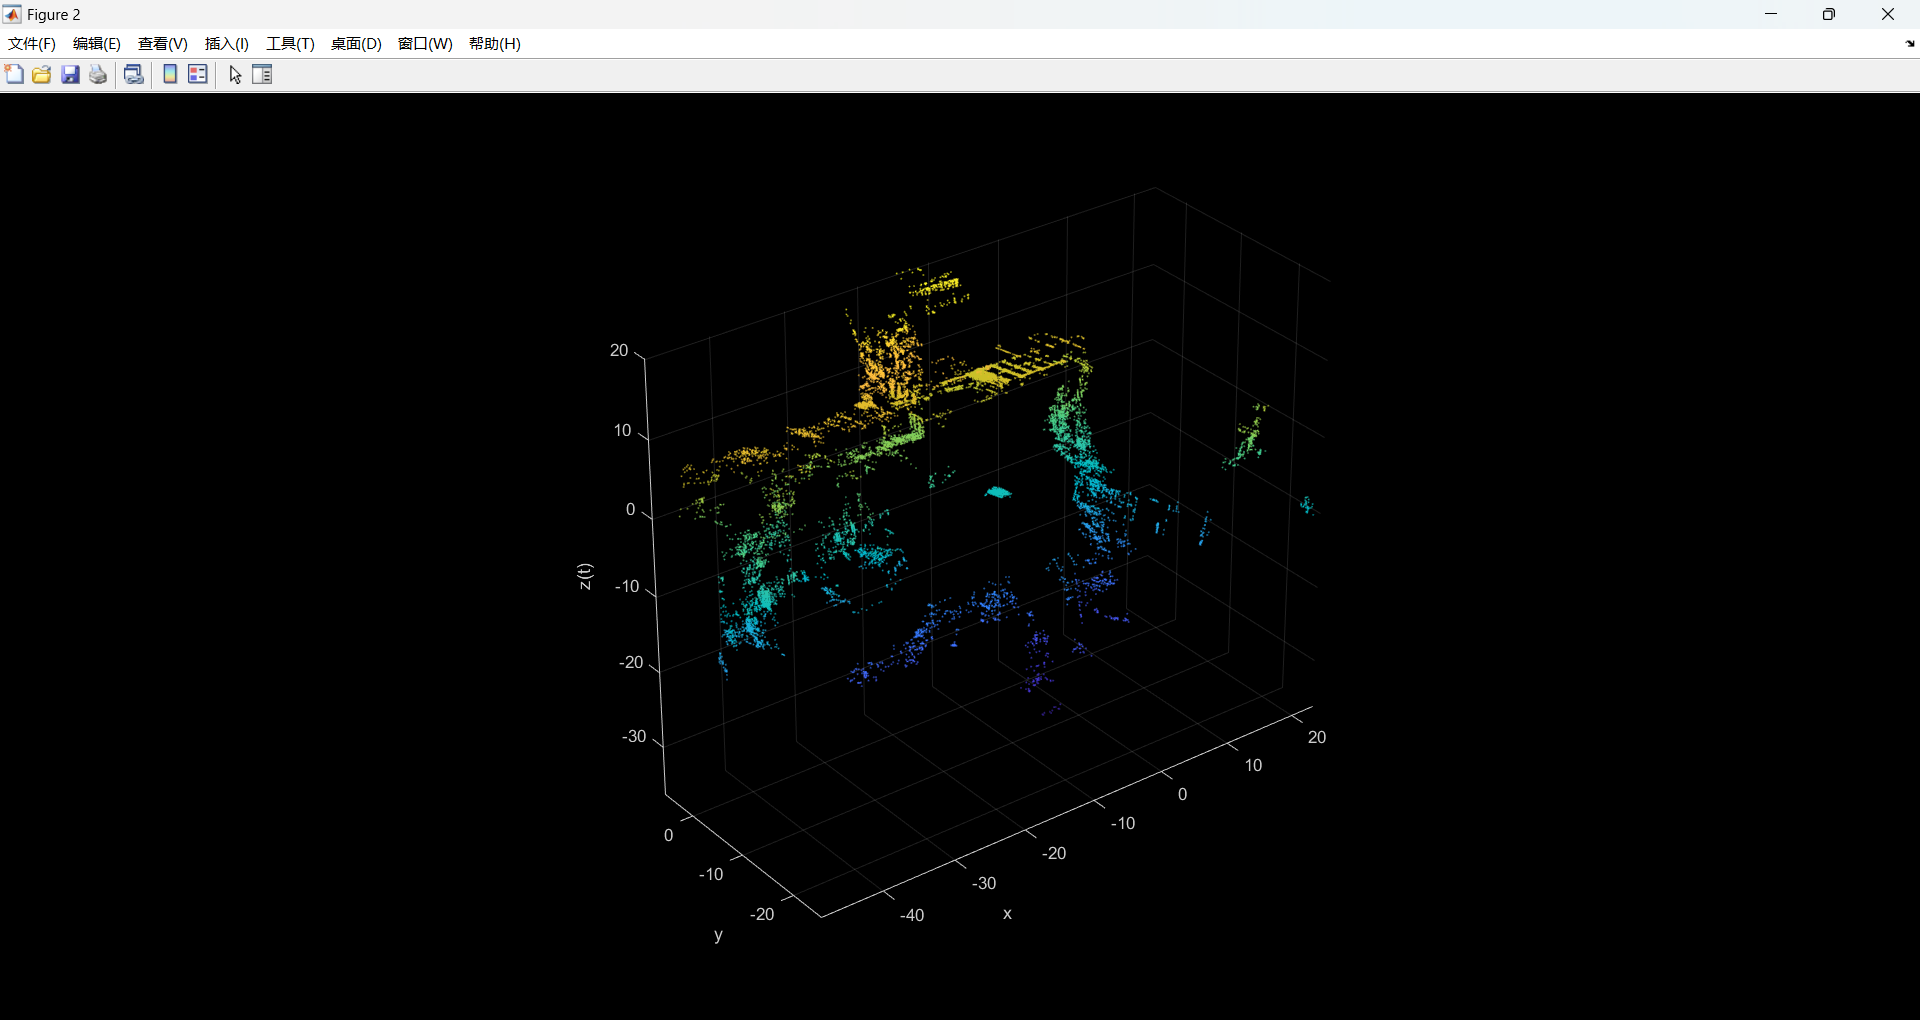Restore down the Figure 2 window
Screen dimensions: 1920x1020
pyautogui.click(x=1829, y=14)
